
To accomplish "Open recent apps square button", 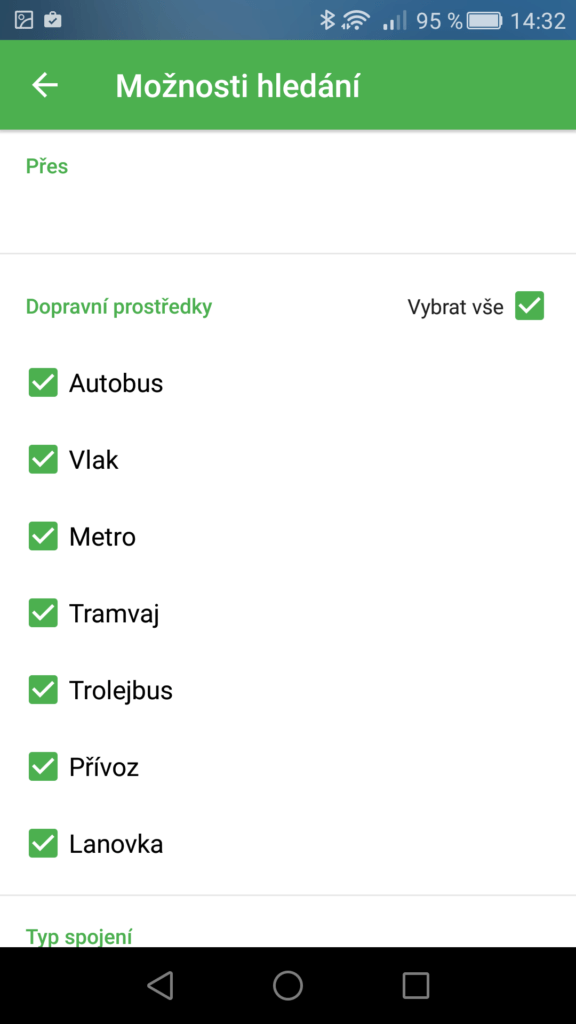I will pos(415,985).
